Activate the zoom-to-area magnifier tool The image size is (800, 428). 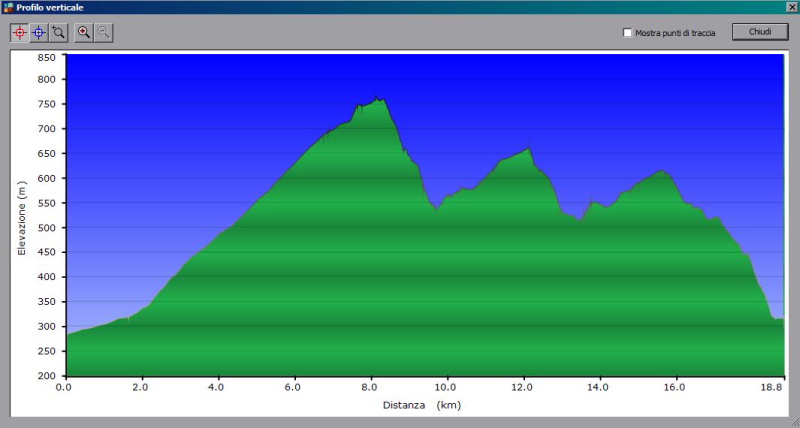[x=58, y=32]
